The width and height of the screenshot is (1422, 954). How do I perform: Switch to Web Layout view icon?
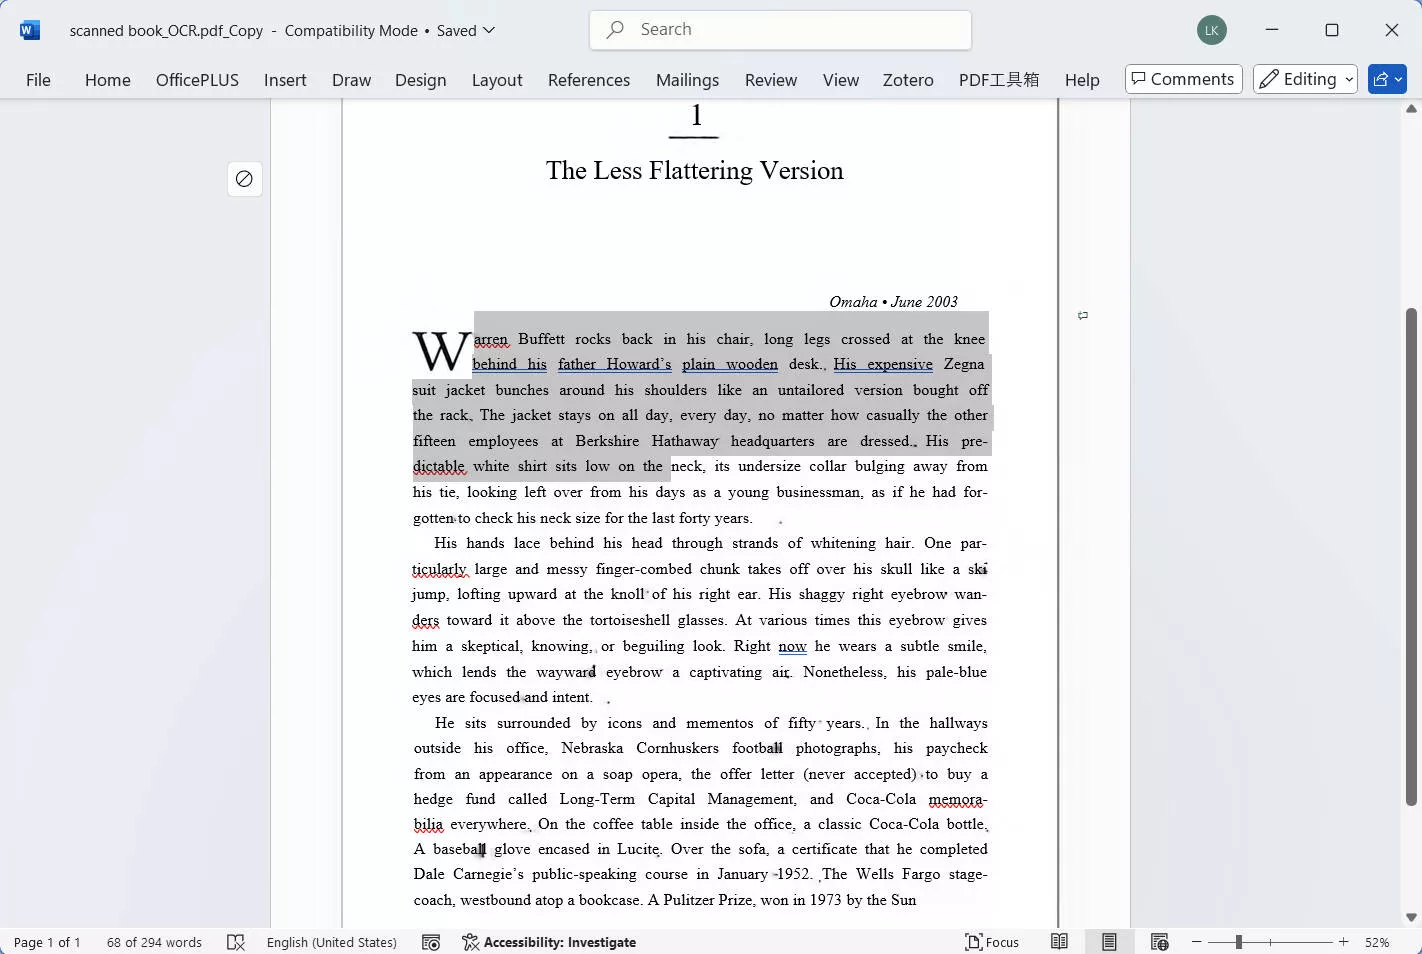pyautogui.click(x=1160, y=941)
